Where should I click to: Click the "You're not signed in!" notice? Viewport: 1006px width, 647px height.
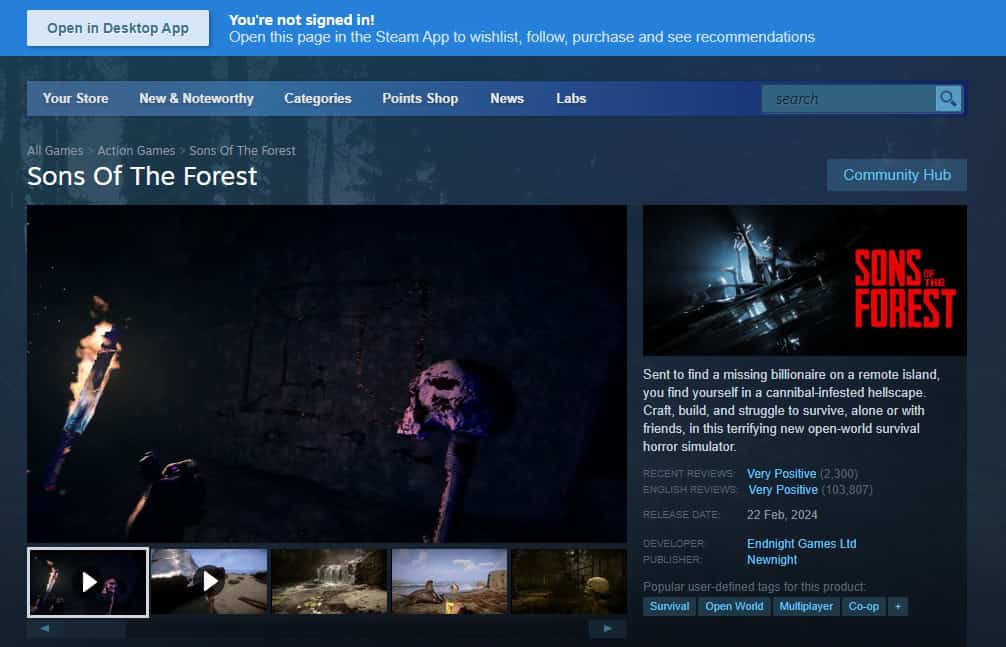pos(302,20)
